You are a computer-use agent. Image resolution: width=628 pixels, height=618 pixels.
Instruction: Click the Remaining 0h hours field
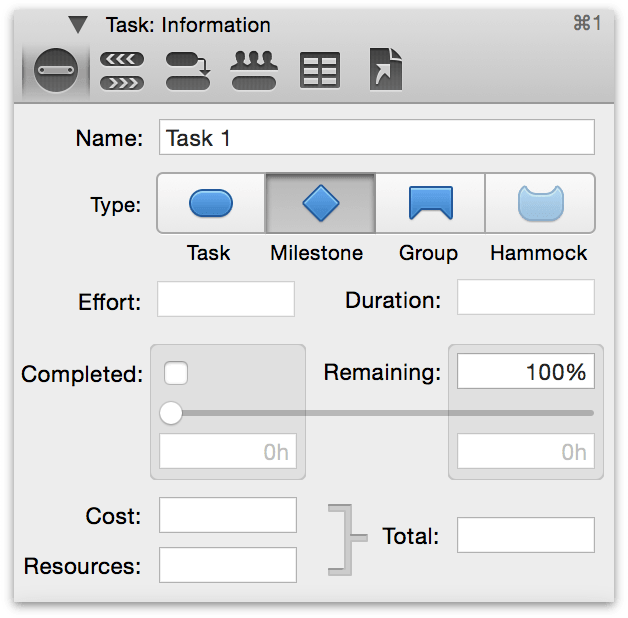coord(526,451)
